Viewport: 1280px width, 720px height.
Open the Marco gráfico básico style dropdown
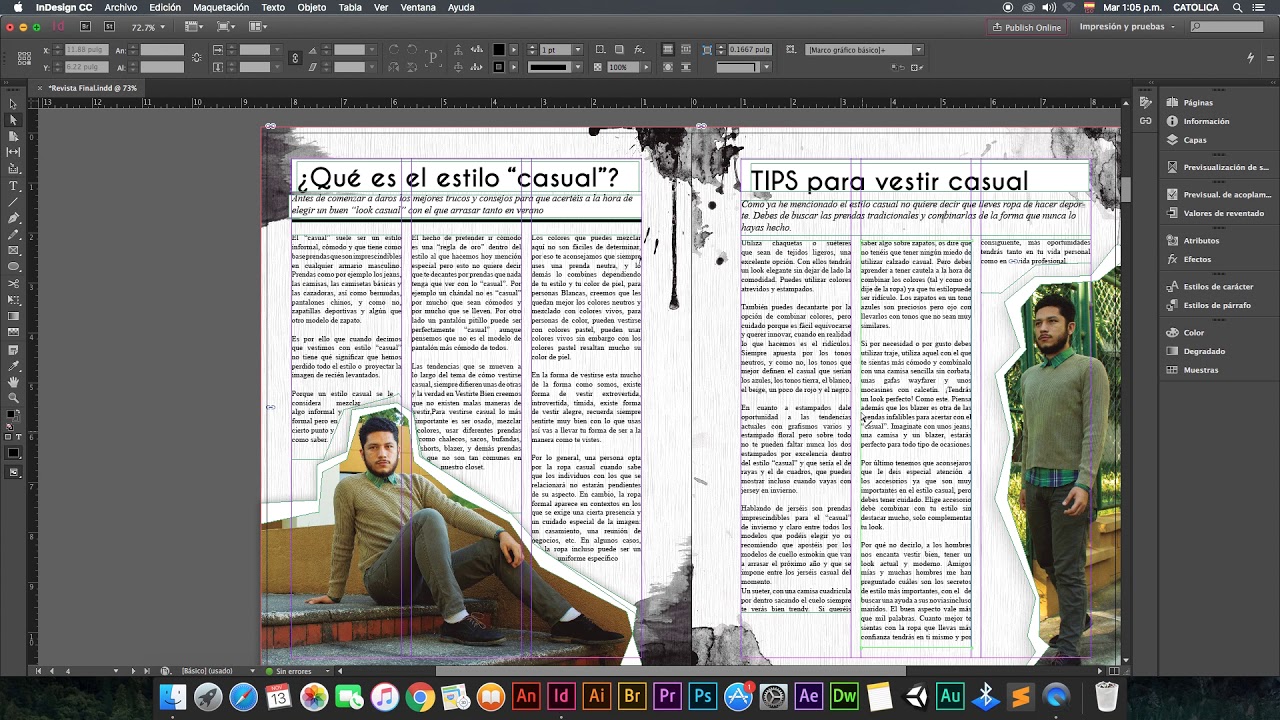918,49
